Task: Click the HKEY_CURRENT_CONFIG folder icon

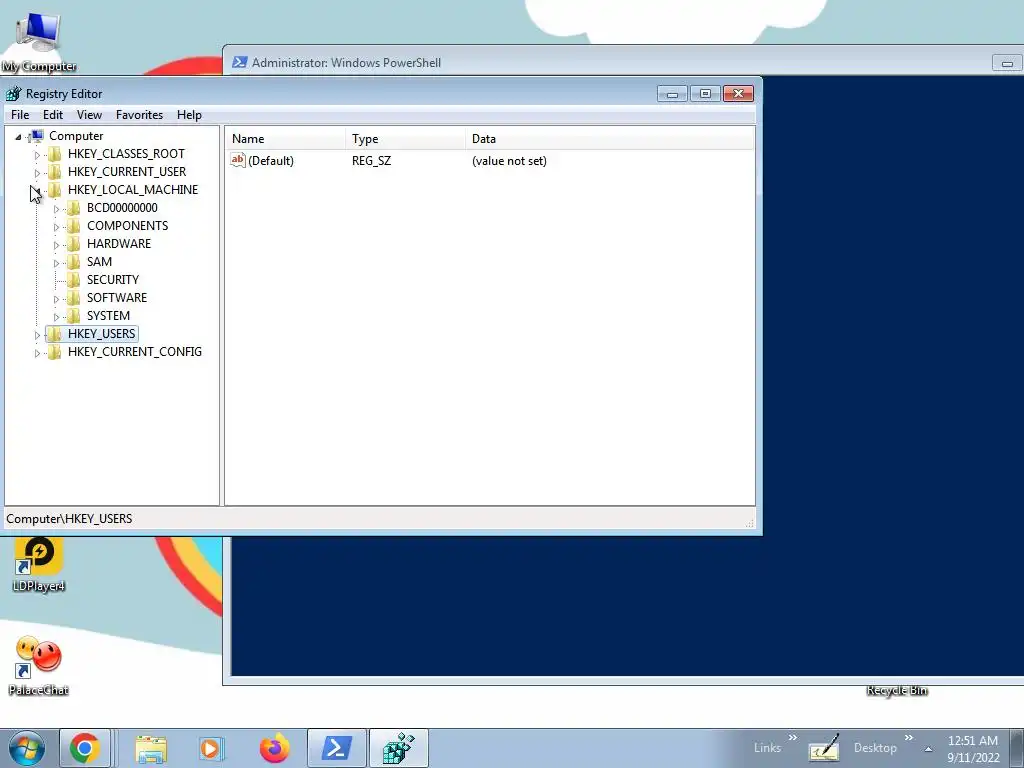Action: point(55,352)
